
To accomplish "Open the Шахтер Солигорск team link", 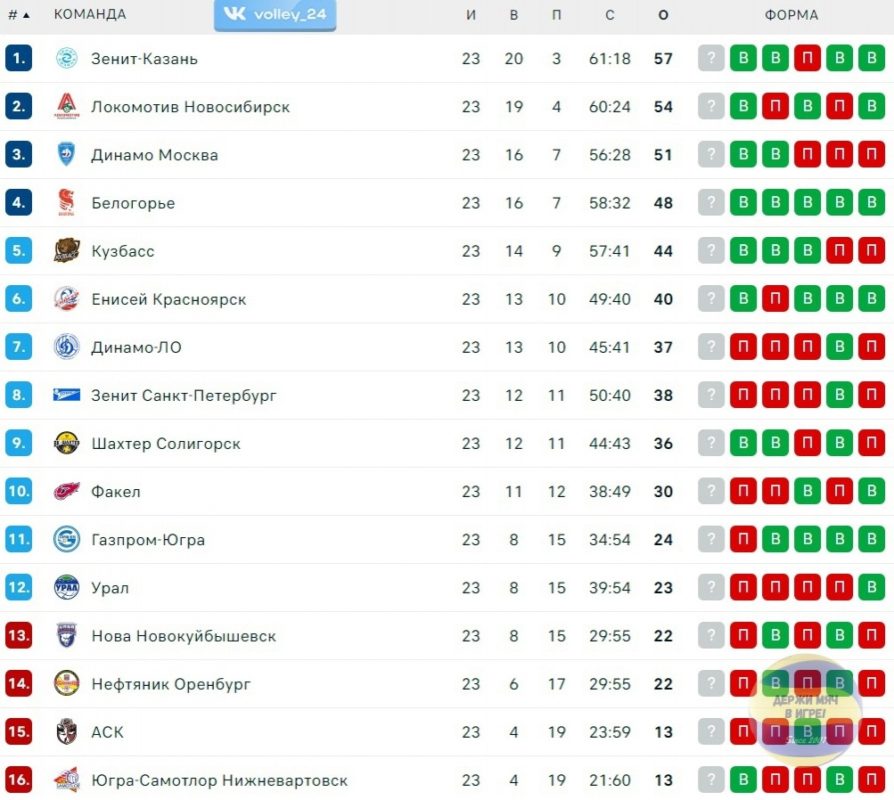I will (166, 444).
